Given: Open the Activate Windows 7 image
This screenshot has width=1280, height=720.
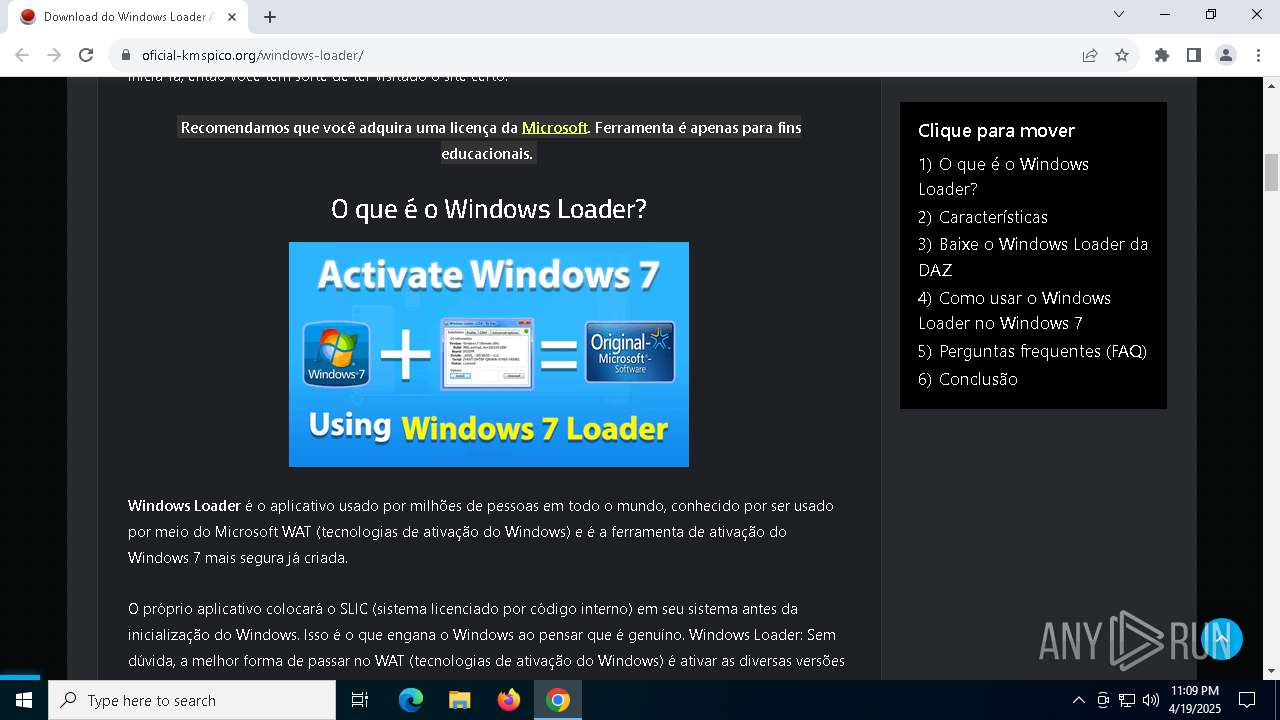Looking at the screenshot, I should pyautogui.click(x=489, y=354).
